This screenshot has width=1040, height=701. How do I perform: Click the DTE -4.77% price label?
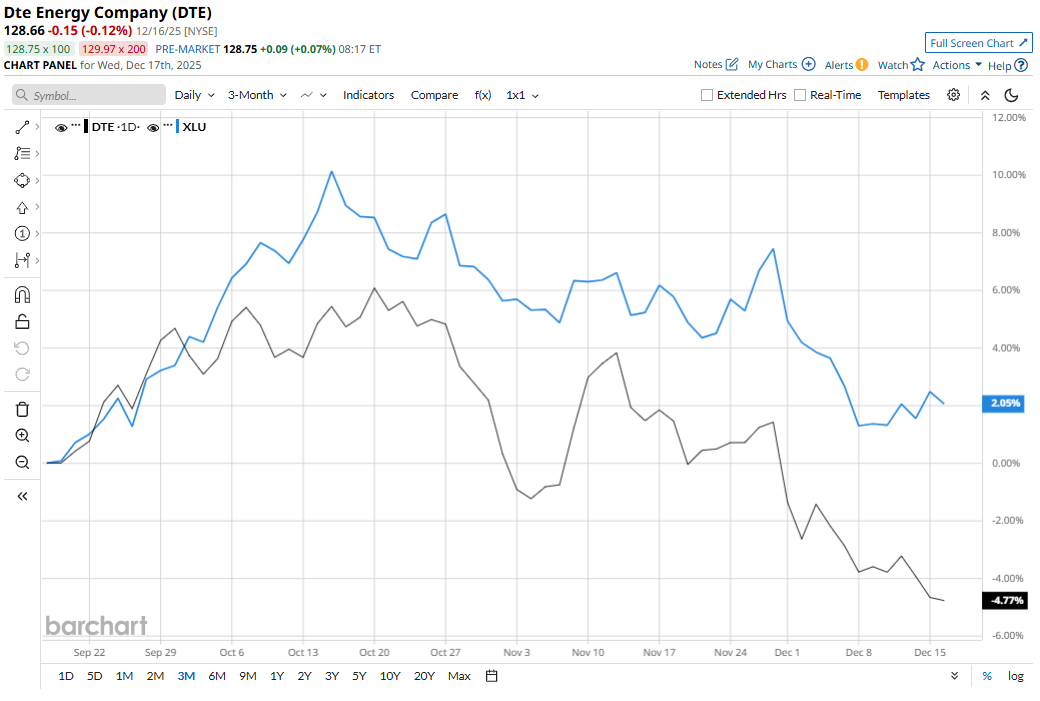tap(1004, 600)
